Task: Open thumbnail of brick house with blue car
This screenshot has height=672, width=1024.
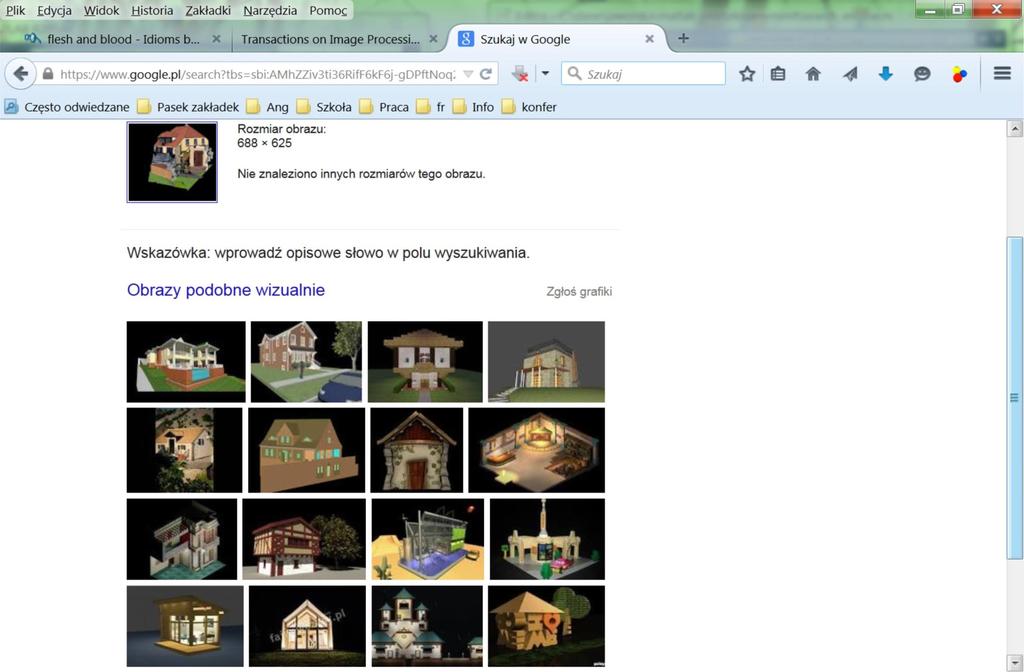Action: [306, 362]
